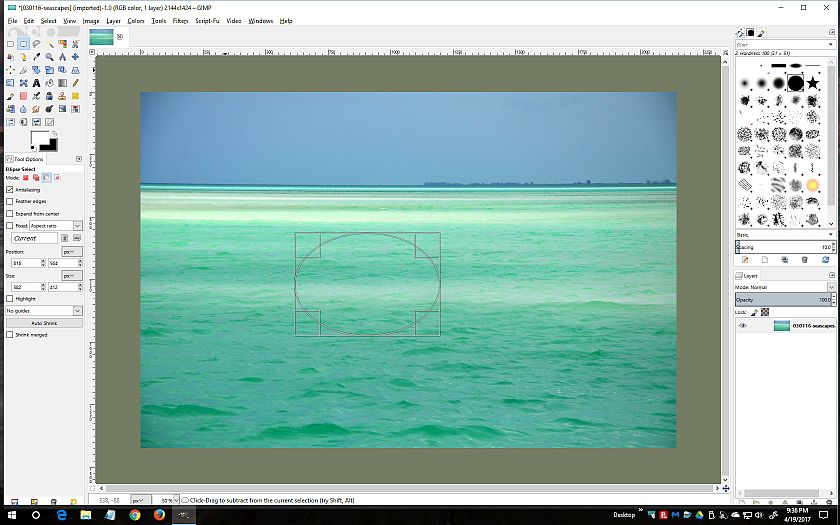
Task: Click the Auto Shrink button
Action: click(x=44, y=323)
